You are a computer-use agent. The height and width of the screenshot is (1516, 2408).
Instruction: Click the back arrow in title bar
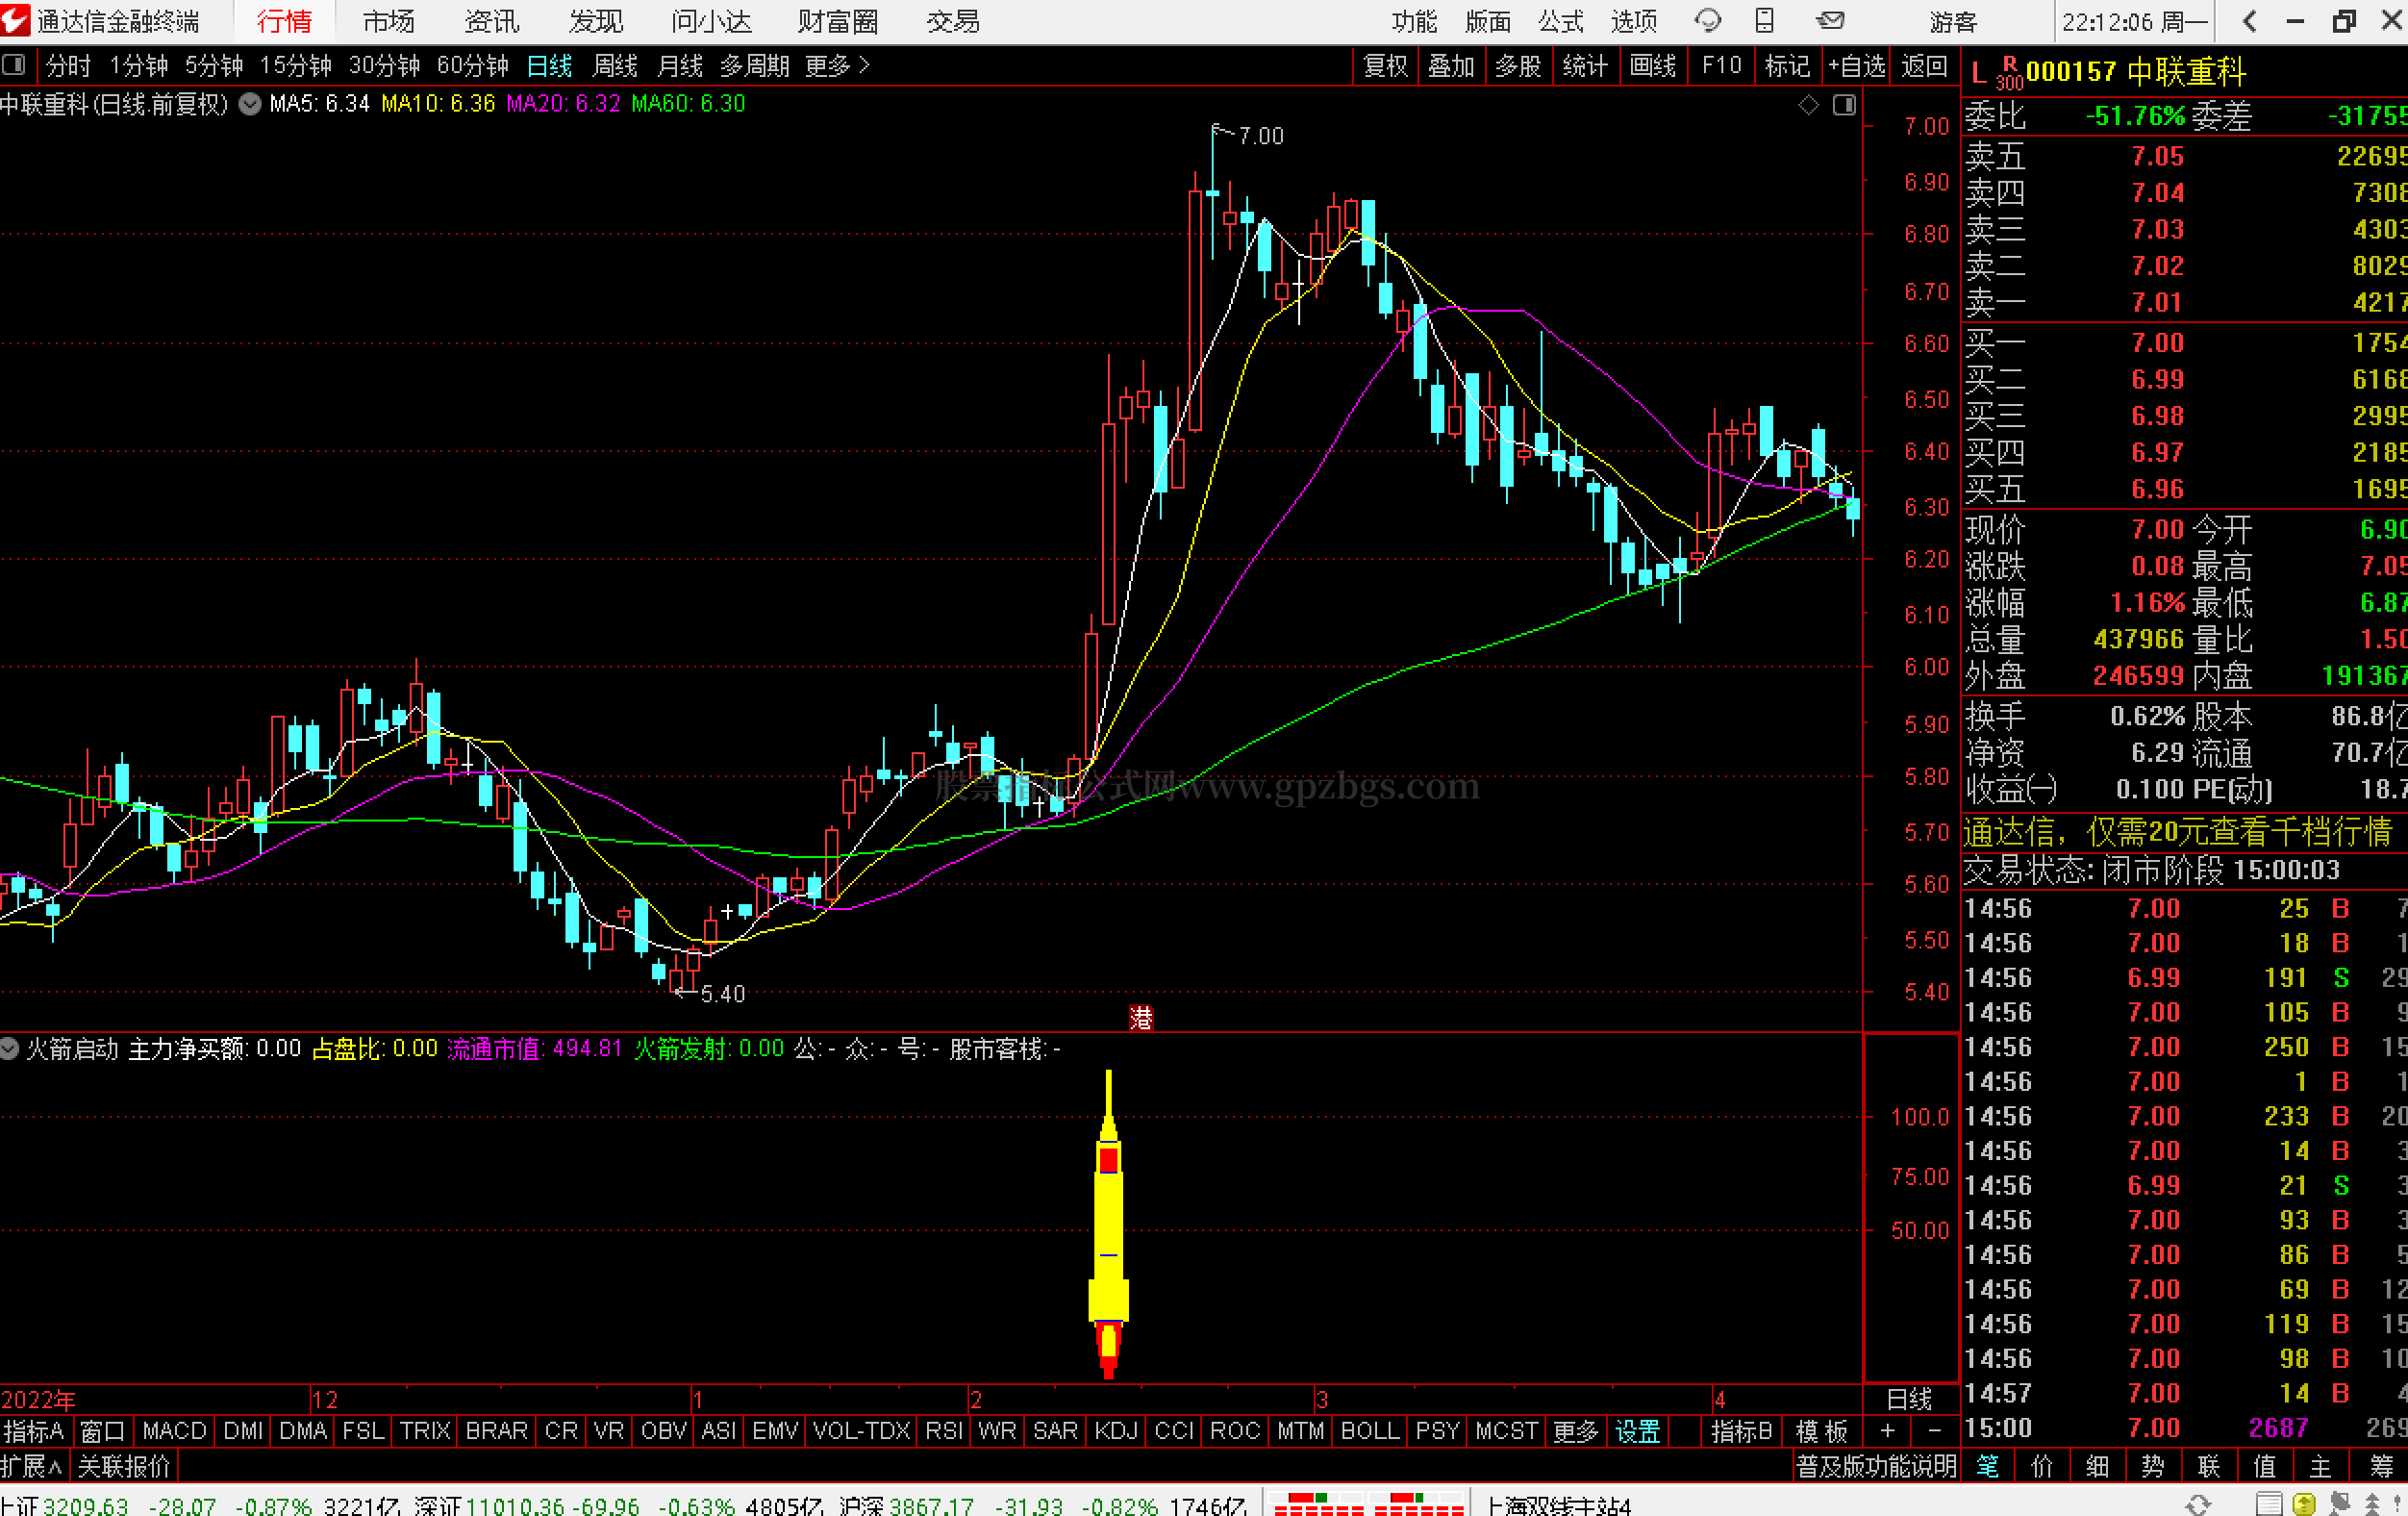coord(2250,21)
